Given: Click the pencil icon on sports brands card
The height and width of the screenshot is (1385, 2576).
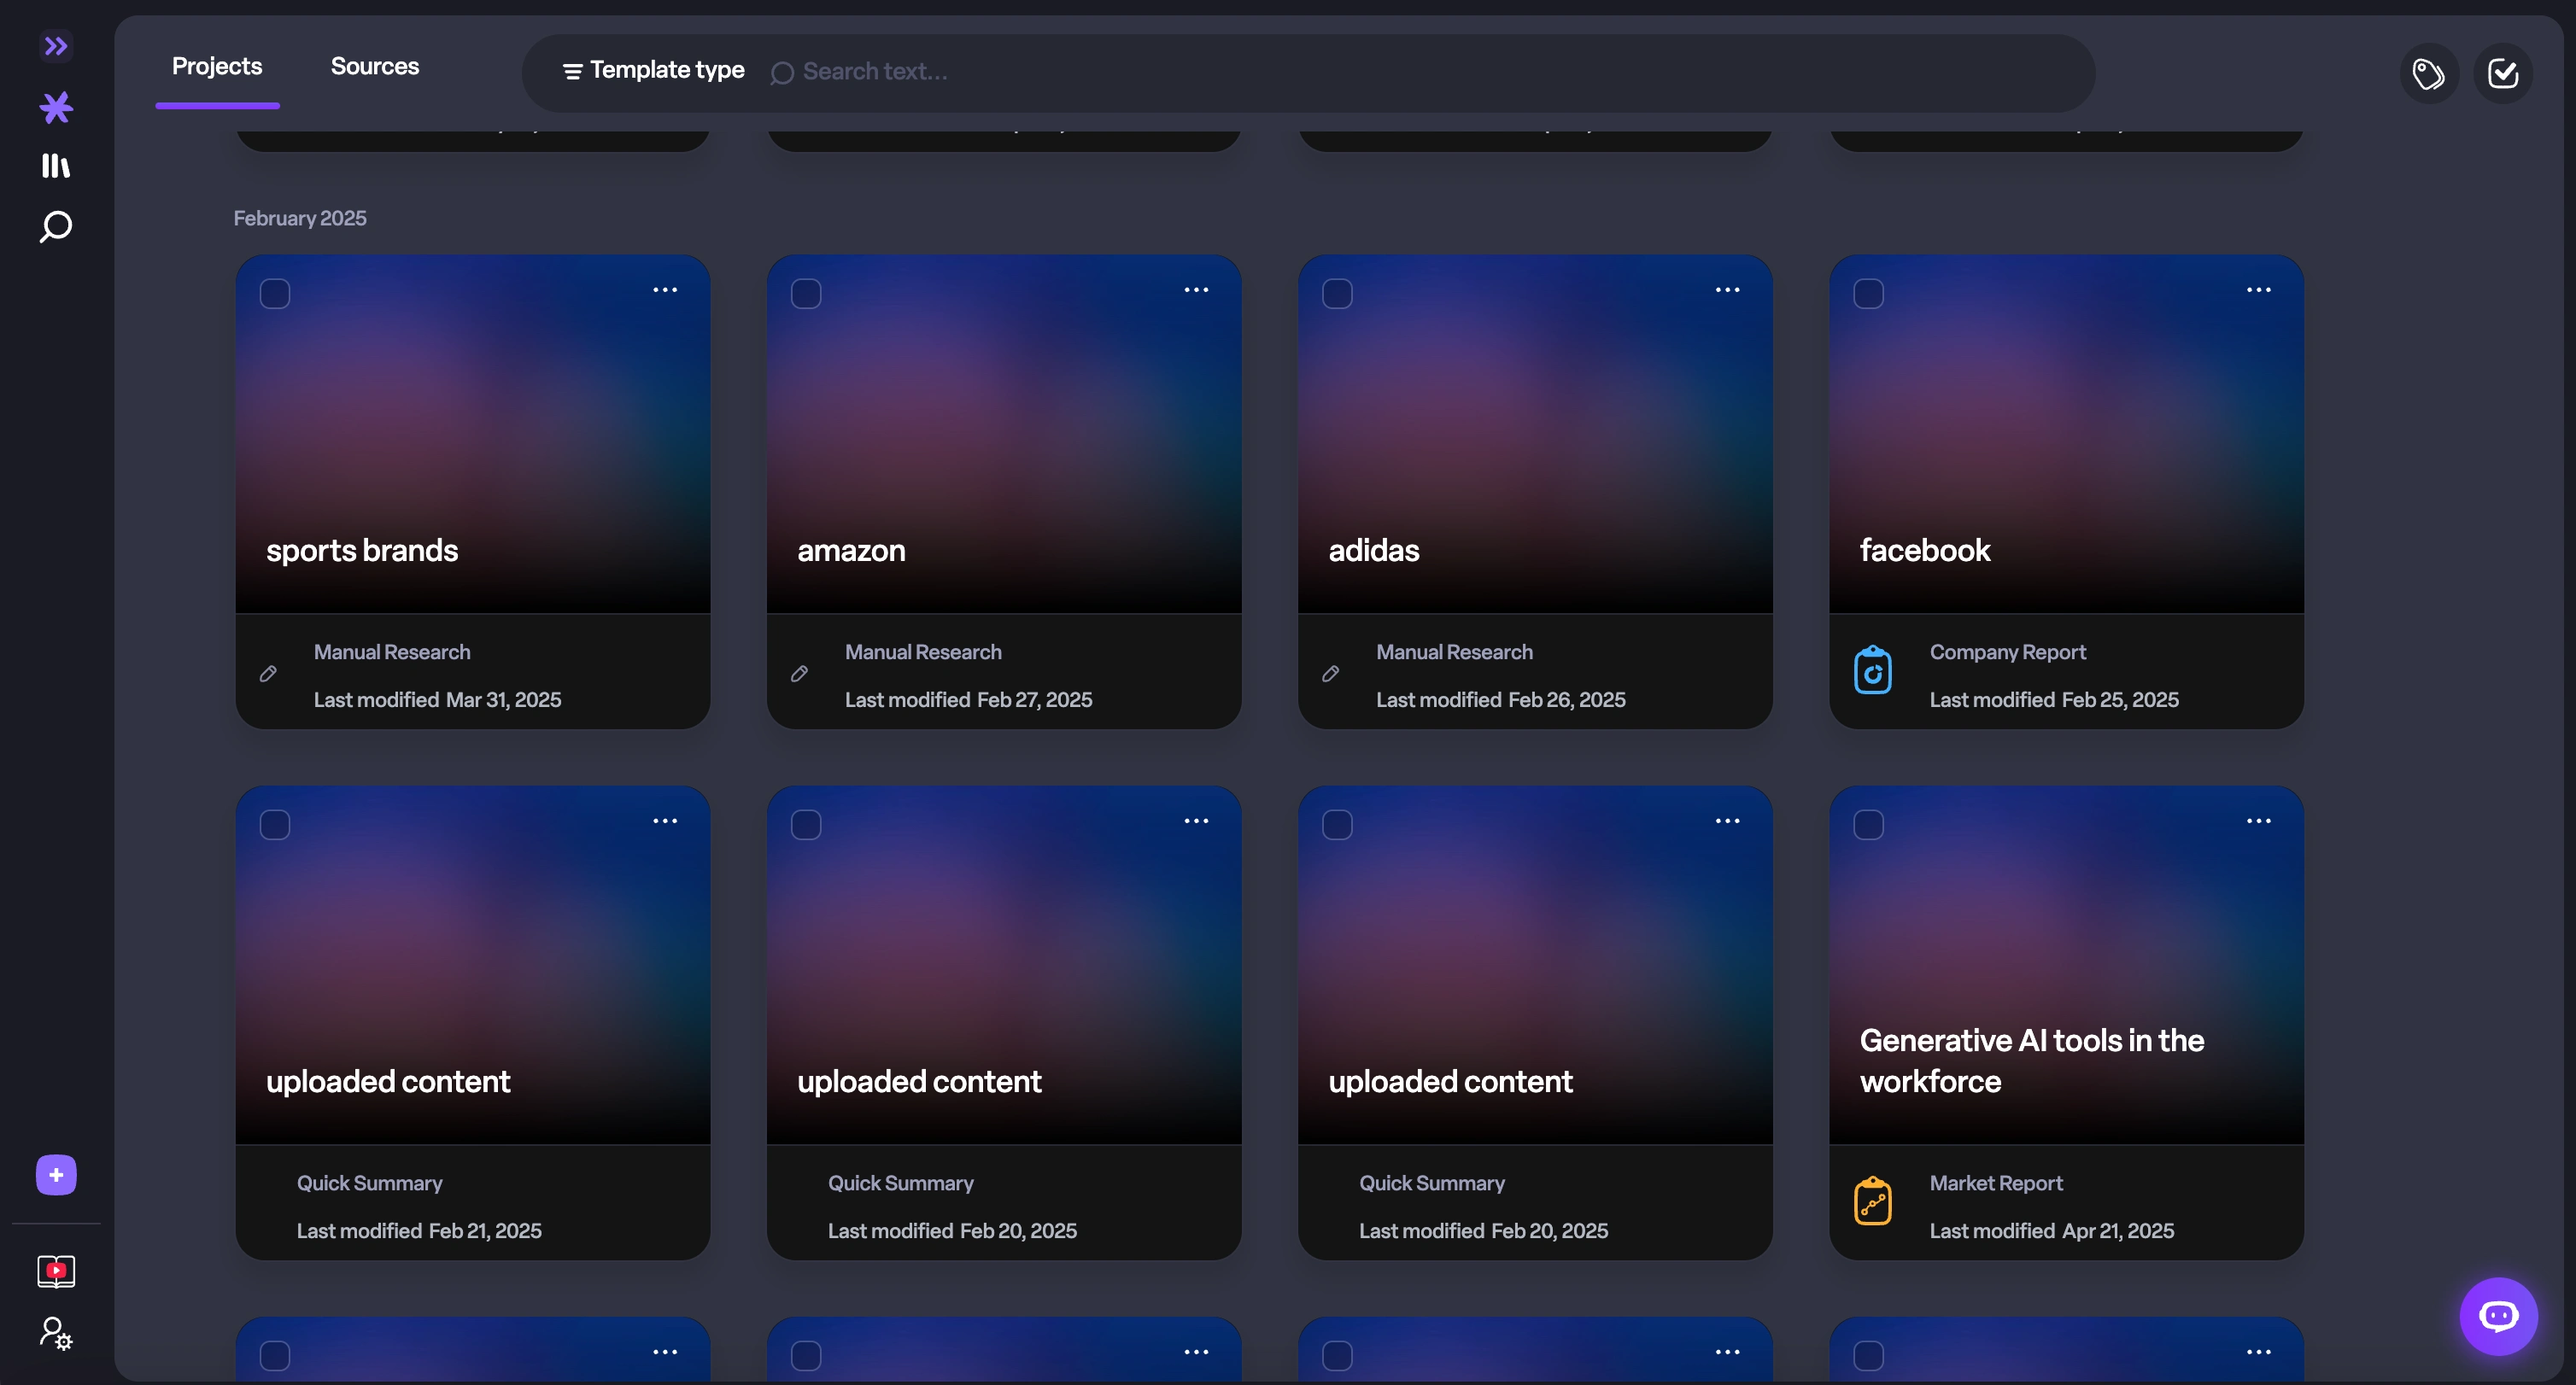Looking at the screenshot, I should point(268,674).
